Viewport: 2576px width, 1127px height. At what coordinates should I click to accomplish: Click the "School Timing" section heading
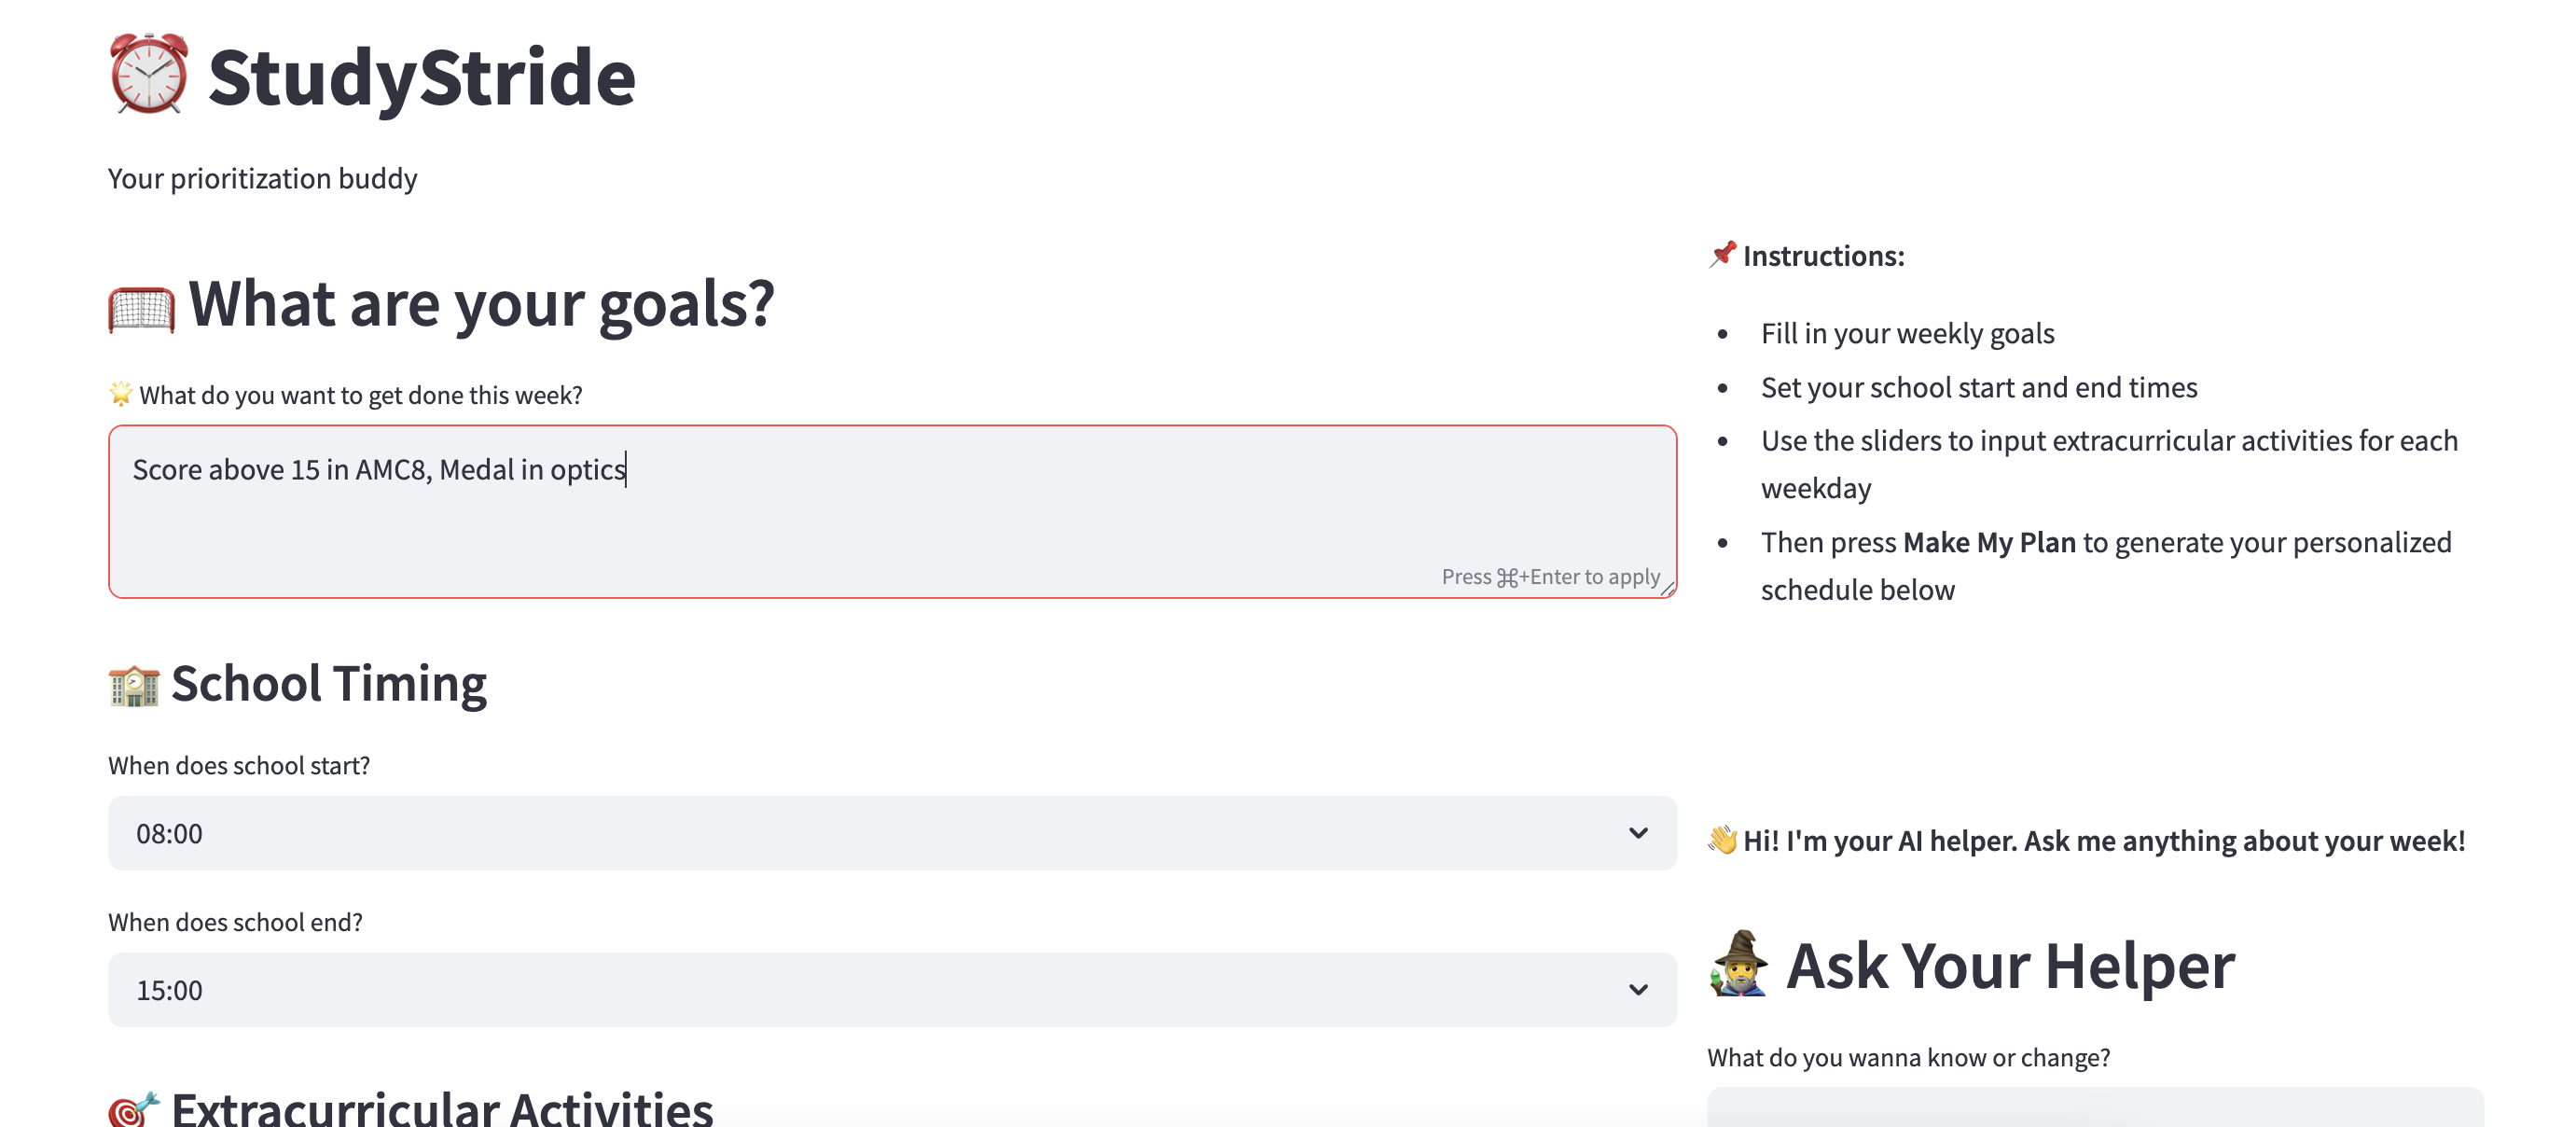[x=328, y=684]
